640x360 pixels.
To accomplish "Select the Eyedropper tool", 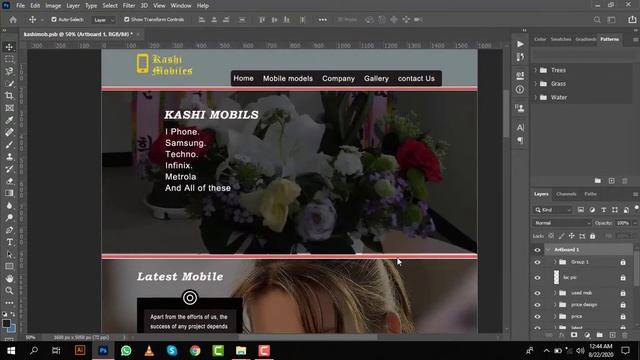I will tap(9, 120).
